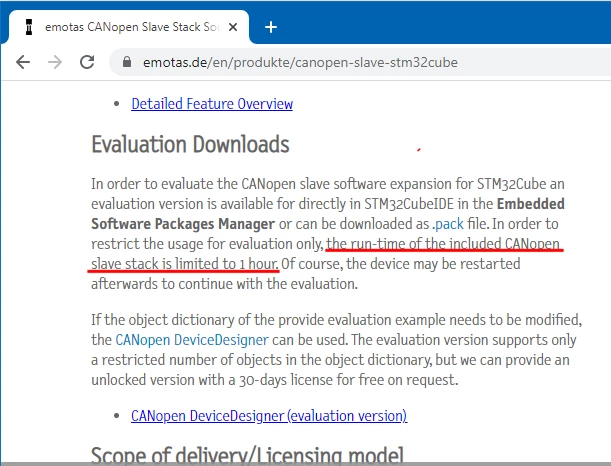This screenshot has width=611, height=466.
Task: Click the bold Embedded Software Packages Manager text
Action: point(327,214)
